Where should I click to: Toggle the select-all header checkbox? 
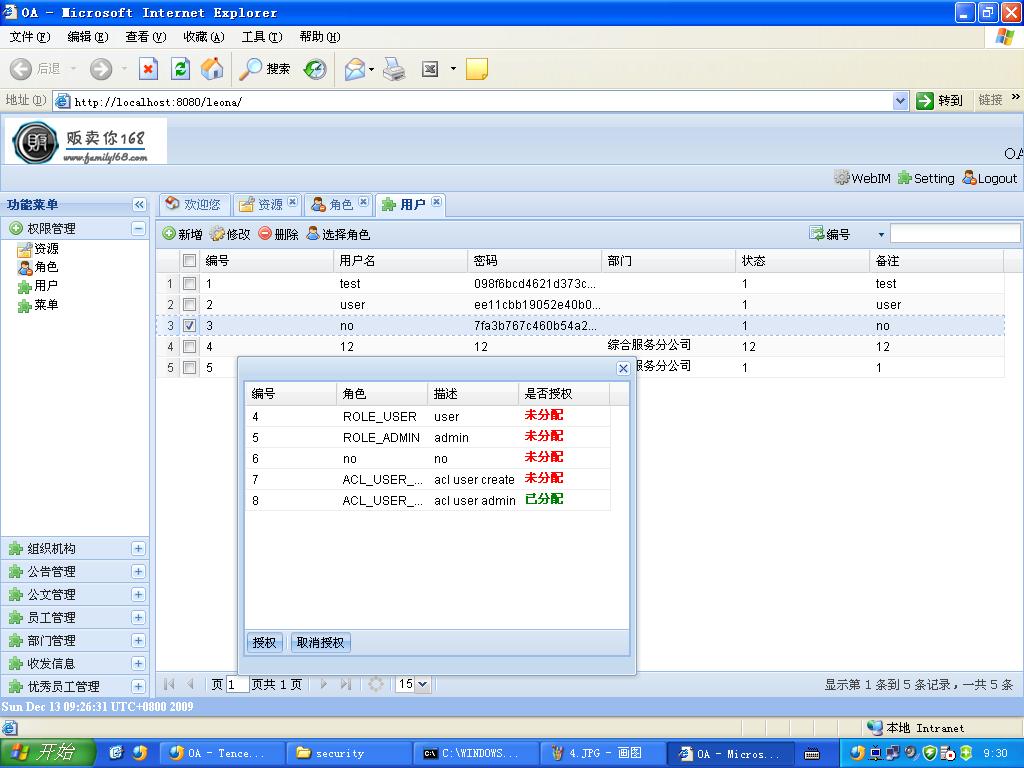[x=189, y=261]
